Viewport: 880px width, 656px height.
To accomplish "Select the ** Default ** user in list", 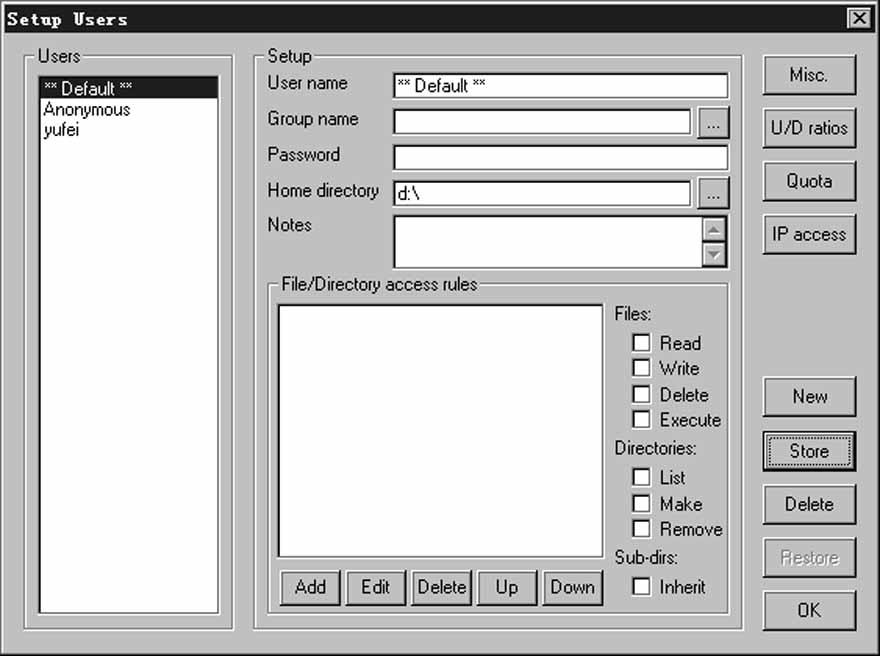I will (129, 88).
